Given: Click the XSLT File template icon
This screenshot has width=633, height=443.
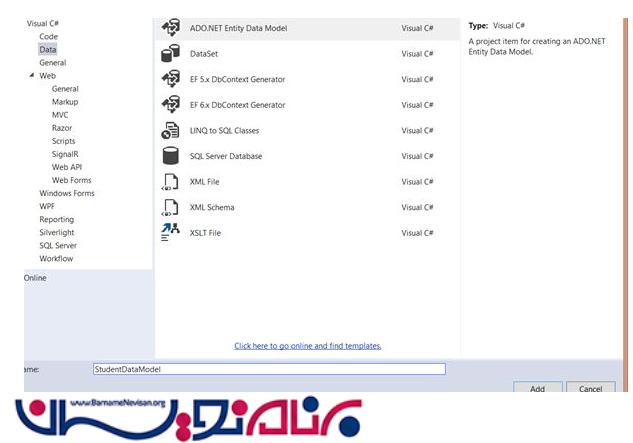Looking at the screenshot, I should pos(170,232).
